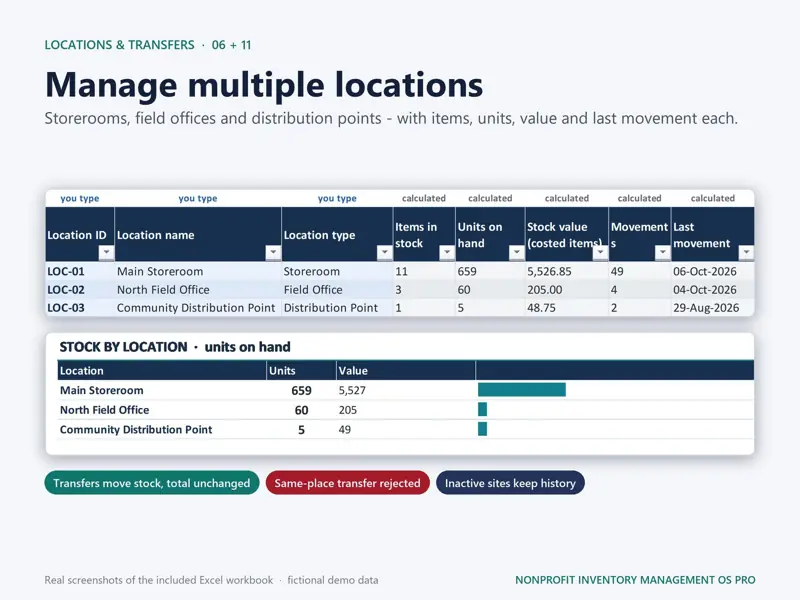Image resolution: width=800 pixels, height=600 pixels.
Task: Click the 205 value in Stock by Location
Action: point(347,410)
